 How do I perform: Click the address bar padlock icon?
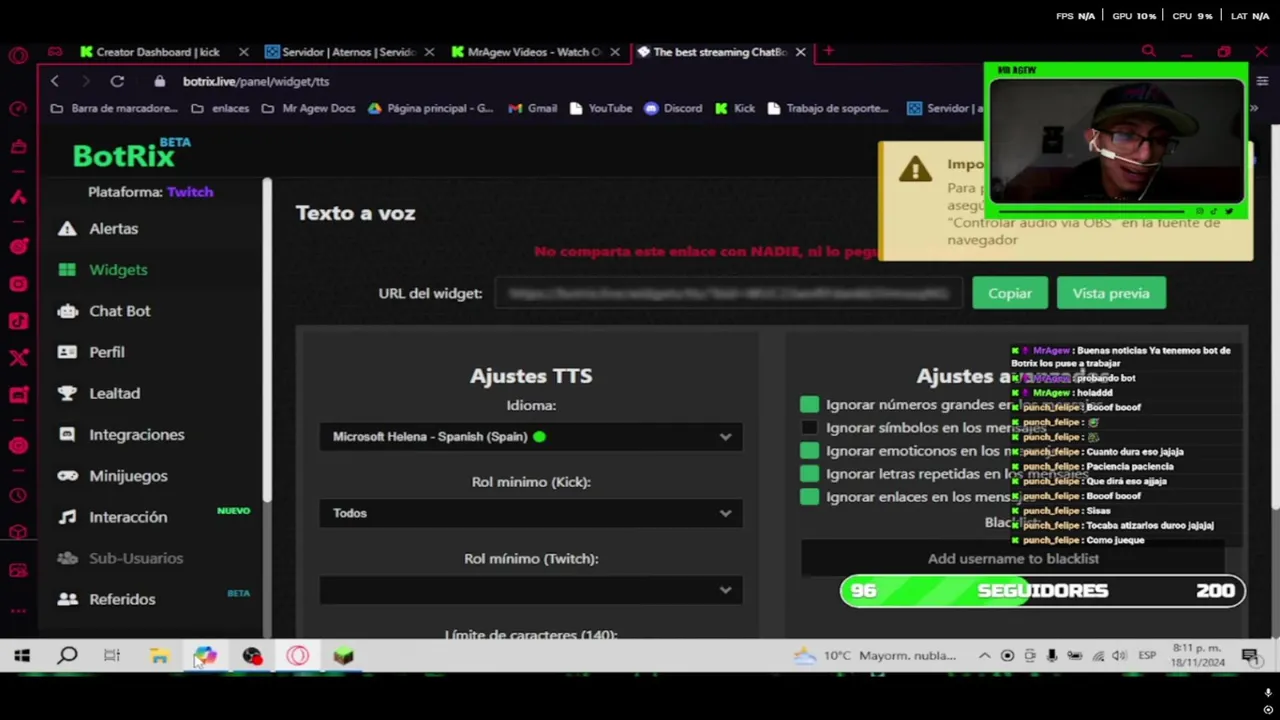coord(160,81)
